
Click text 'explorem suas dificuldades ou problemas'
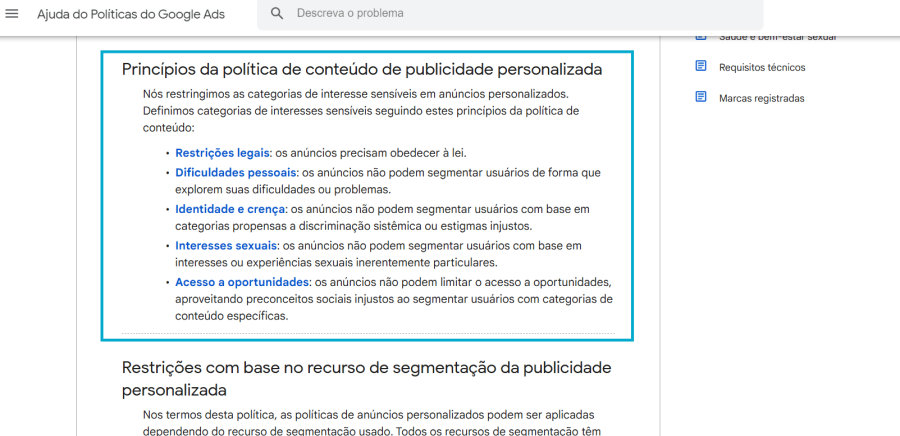point(284,189)
